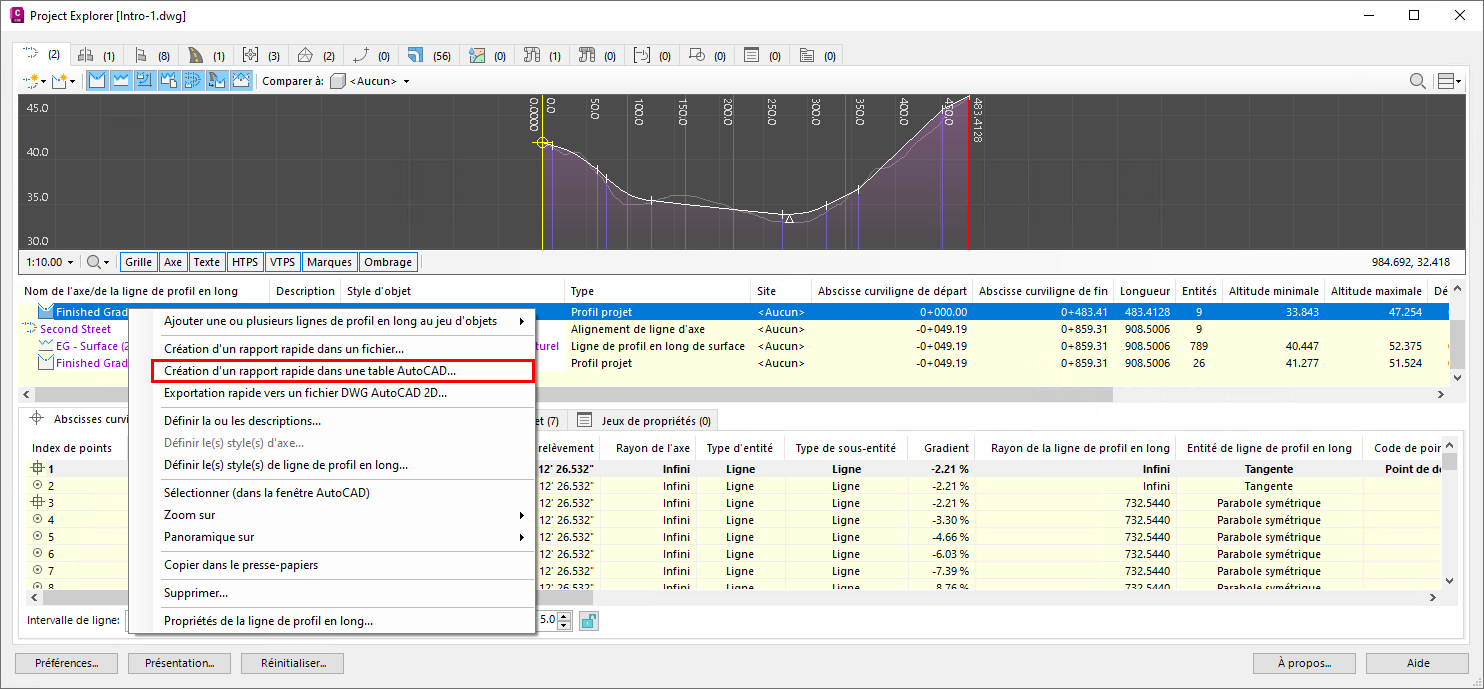Open the point groups tab showing 8
This screenshot has height=689, width=1484.
(x=151, y=55)
